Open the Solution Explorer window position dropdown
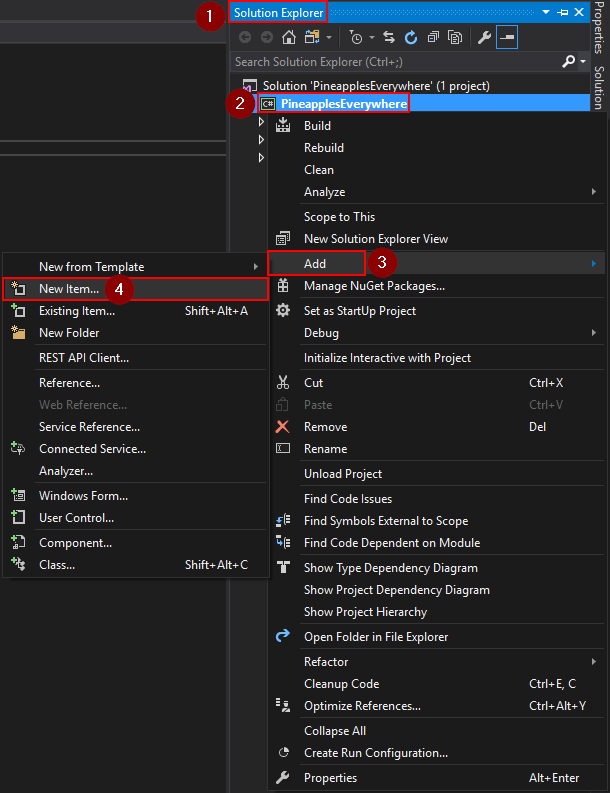 [x=547, y=13]
